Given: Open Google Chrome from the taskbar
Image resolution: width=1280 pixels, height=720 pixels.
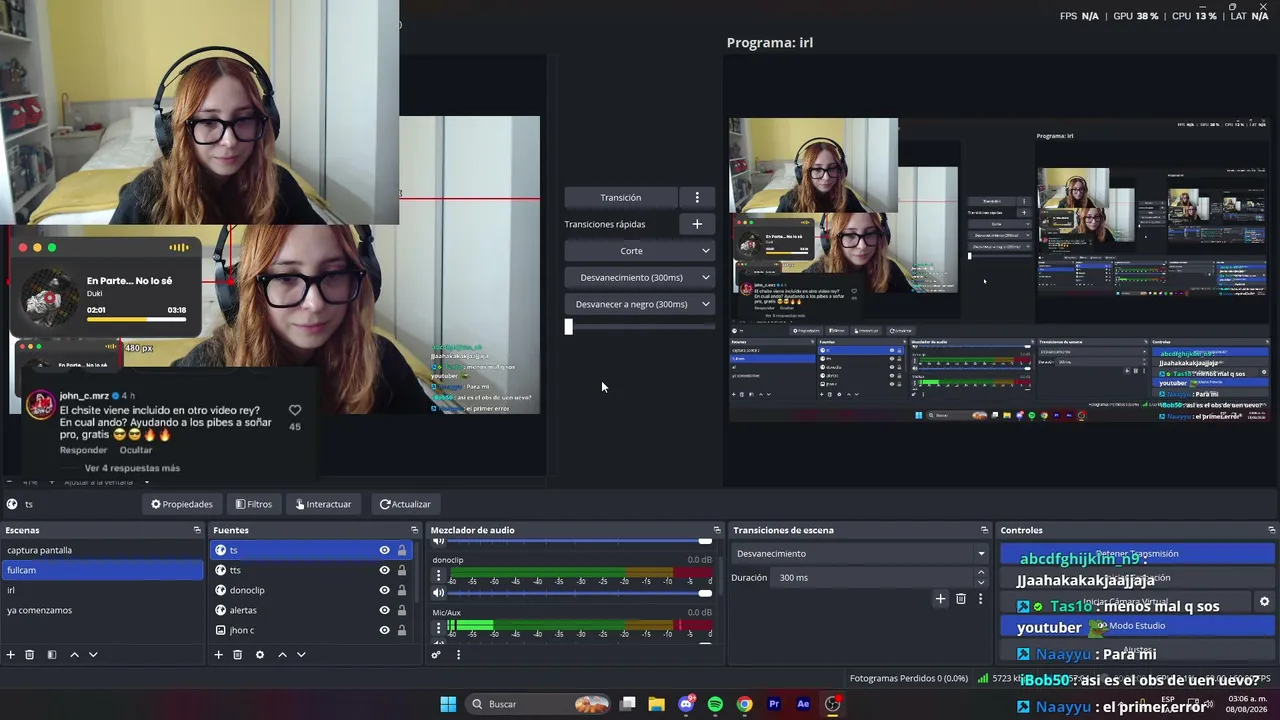Looking at the screenshot, I should tap(744, 704).
